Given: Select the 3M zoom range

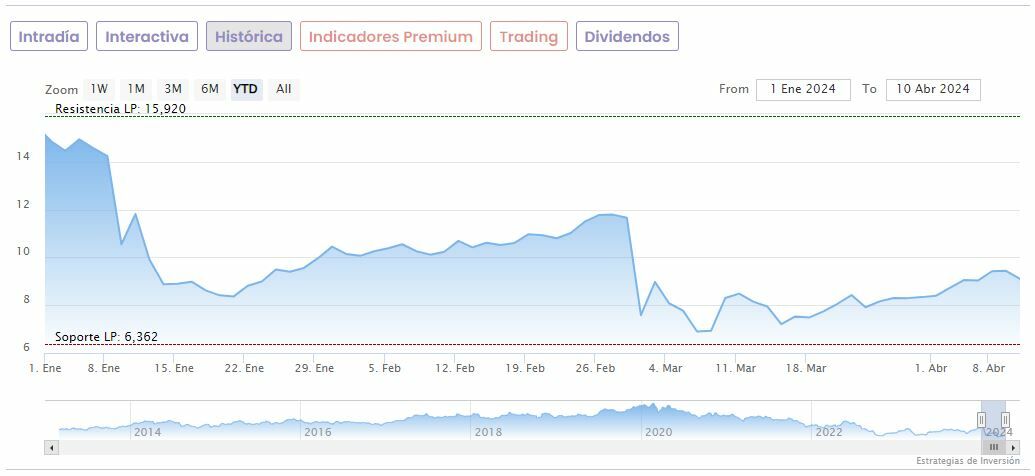Looking at the screenshot, I should click(173, 89).
